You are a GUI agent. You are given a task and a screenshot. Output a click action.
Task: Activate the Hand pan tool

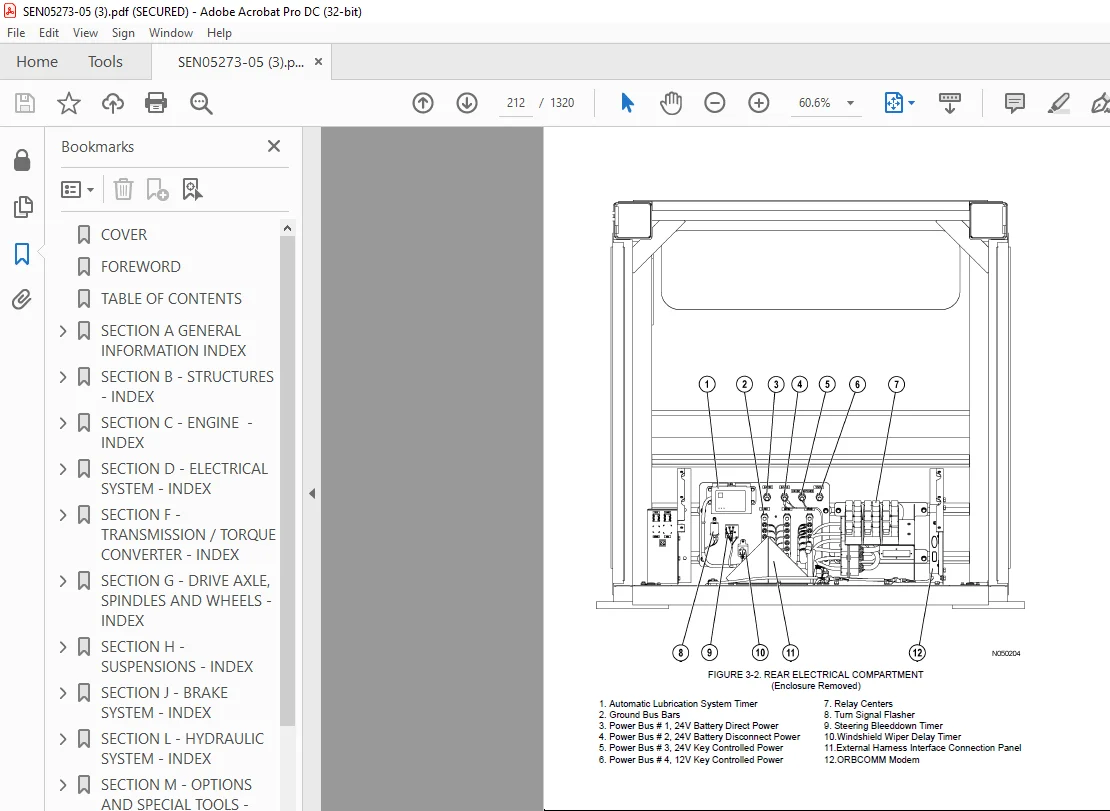click(670, 103)
